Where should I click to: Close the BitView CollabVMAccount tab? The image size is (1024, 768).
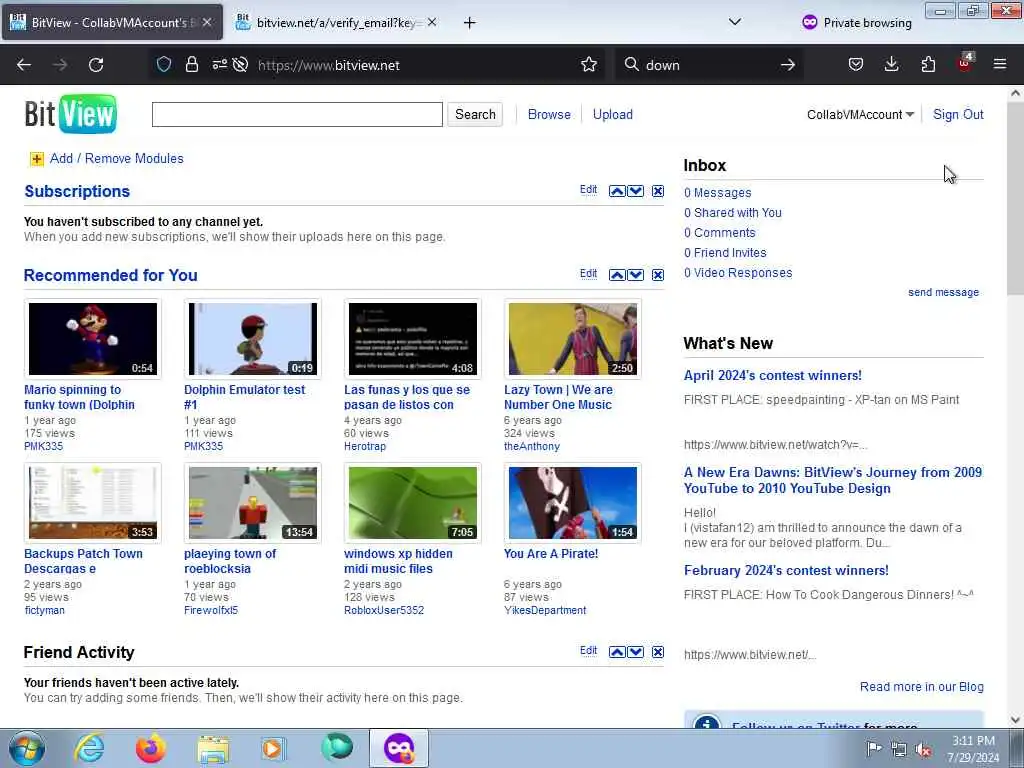(207, 22)
